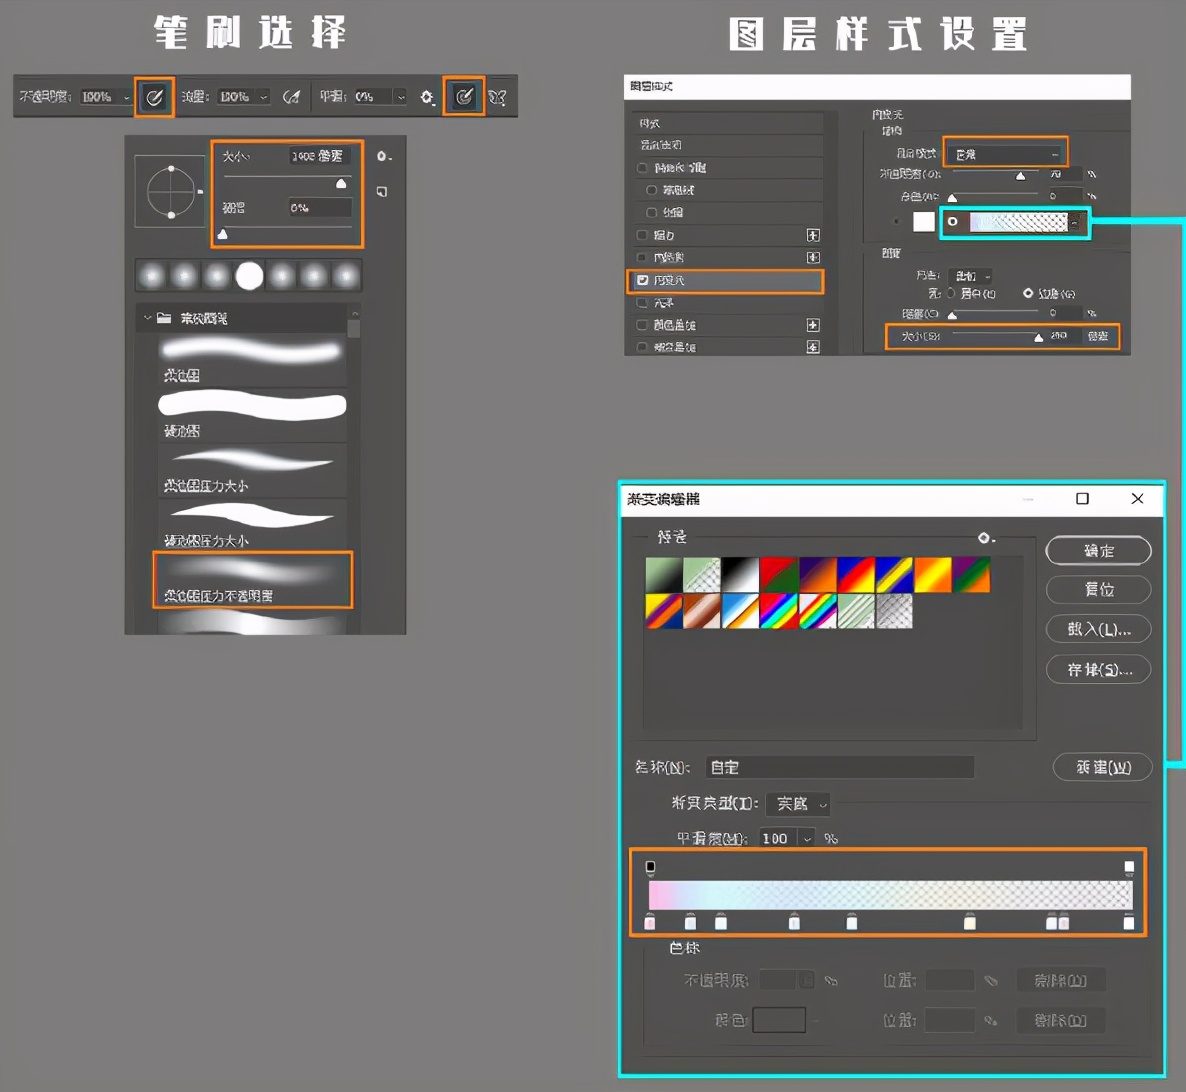This screenshot has width=1186, height=1092.
Task: Toggle pressure for opacity icon in options bar
Action: pos(154,97)
